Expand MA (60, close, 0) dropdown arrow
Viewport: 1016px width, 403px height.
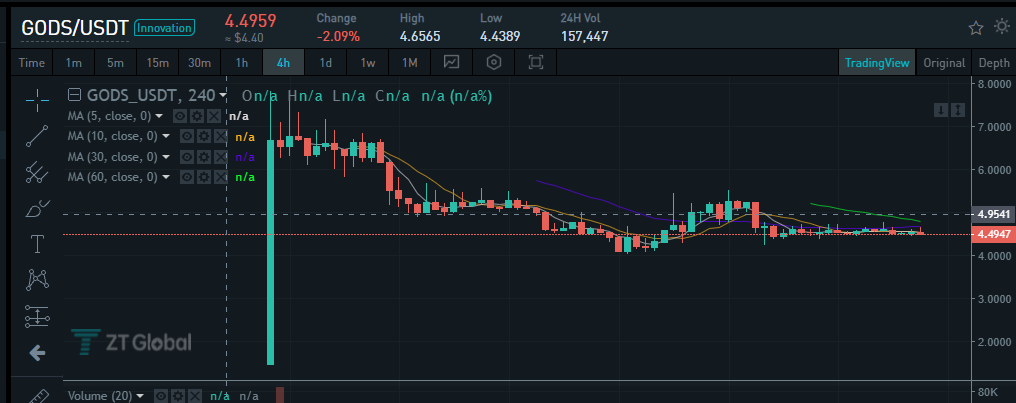point(166,177)
